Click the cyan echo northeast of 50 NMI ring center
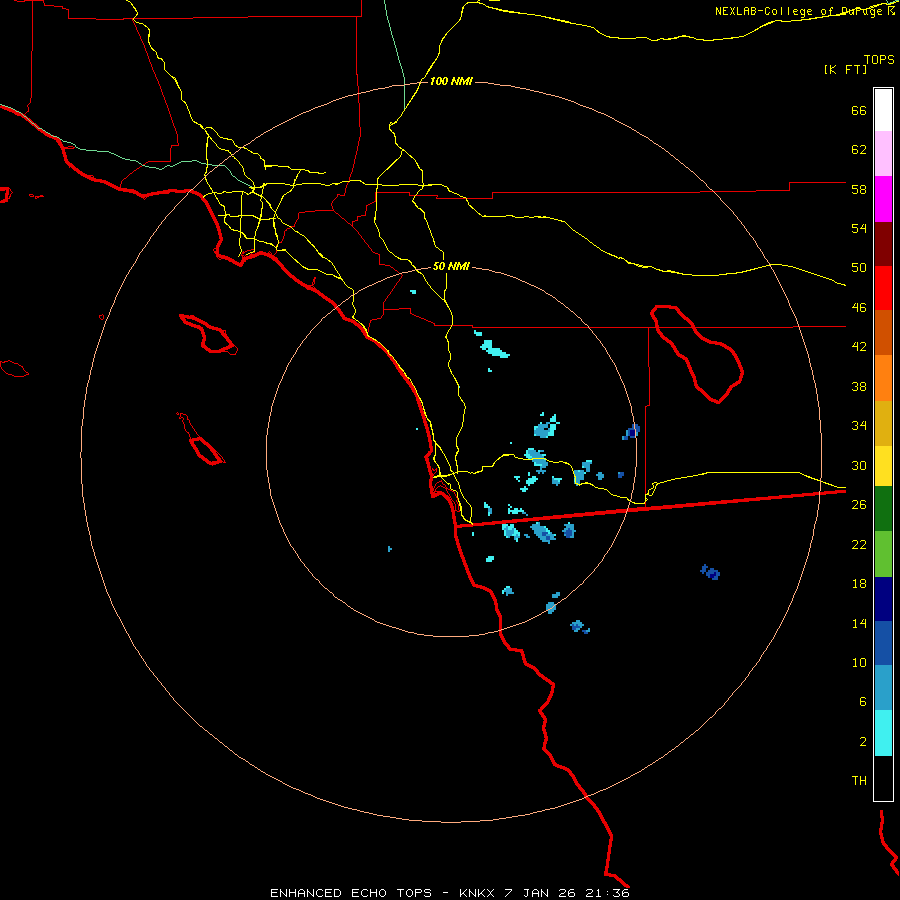Screen dimensions: 900x900 tap(494, 348)
